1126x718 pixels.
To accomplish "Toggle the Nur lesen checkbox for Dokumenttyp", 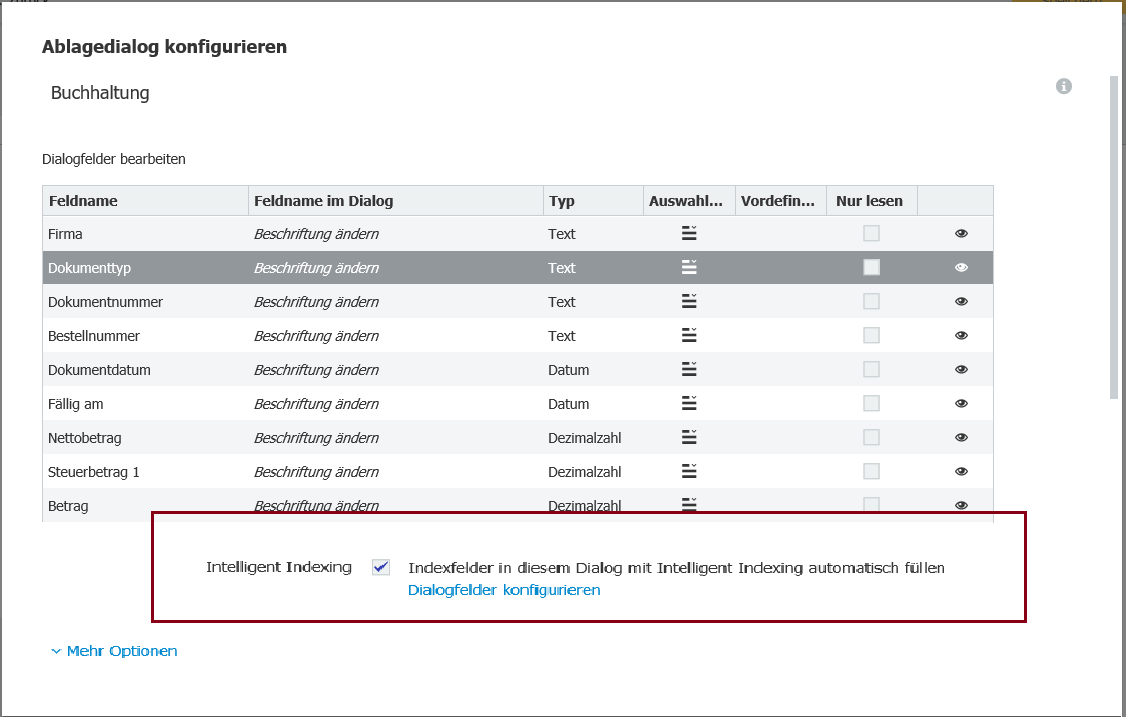I will [x=871, y=267].
